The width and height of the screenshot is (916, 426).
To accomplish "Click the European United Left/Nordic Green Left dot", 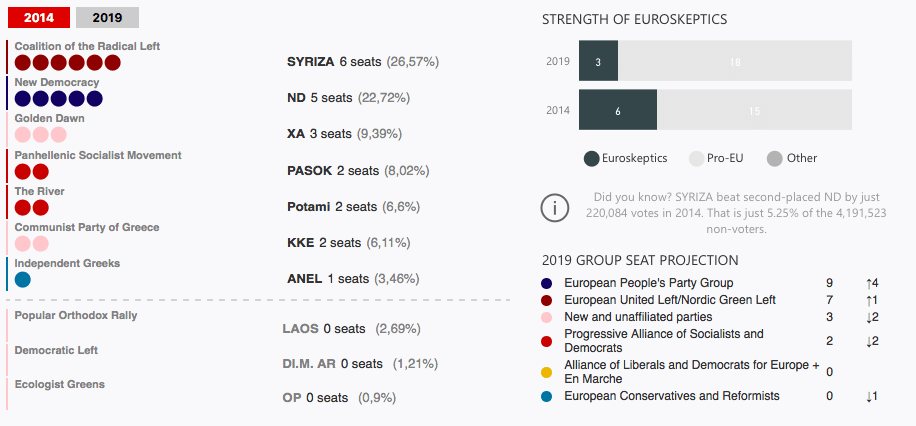I will coord(545,300).
